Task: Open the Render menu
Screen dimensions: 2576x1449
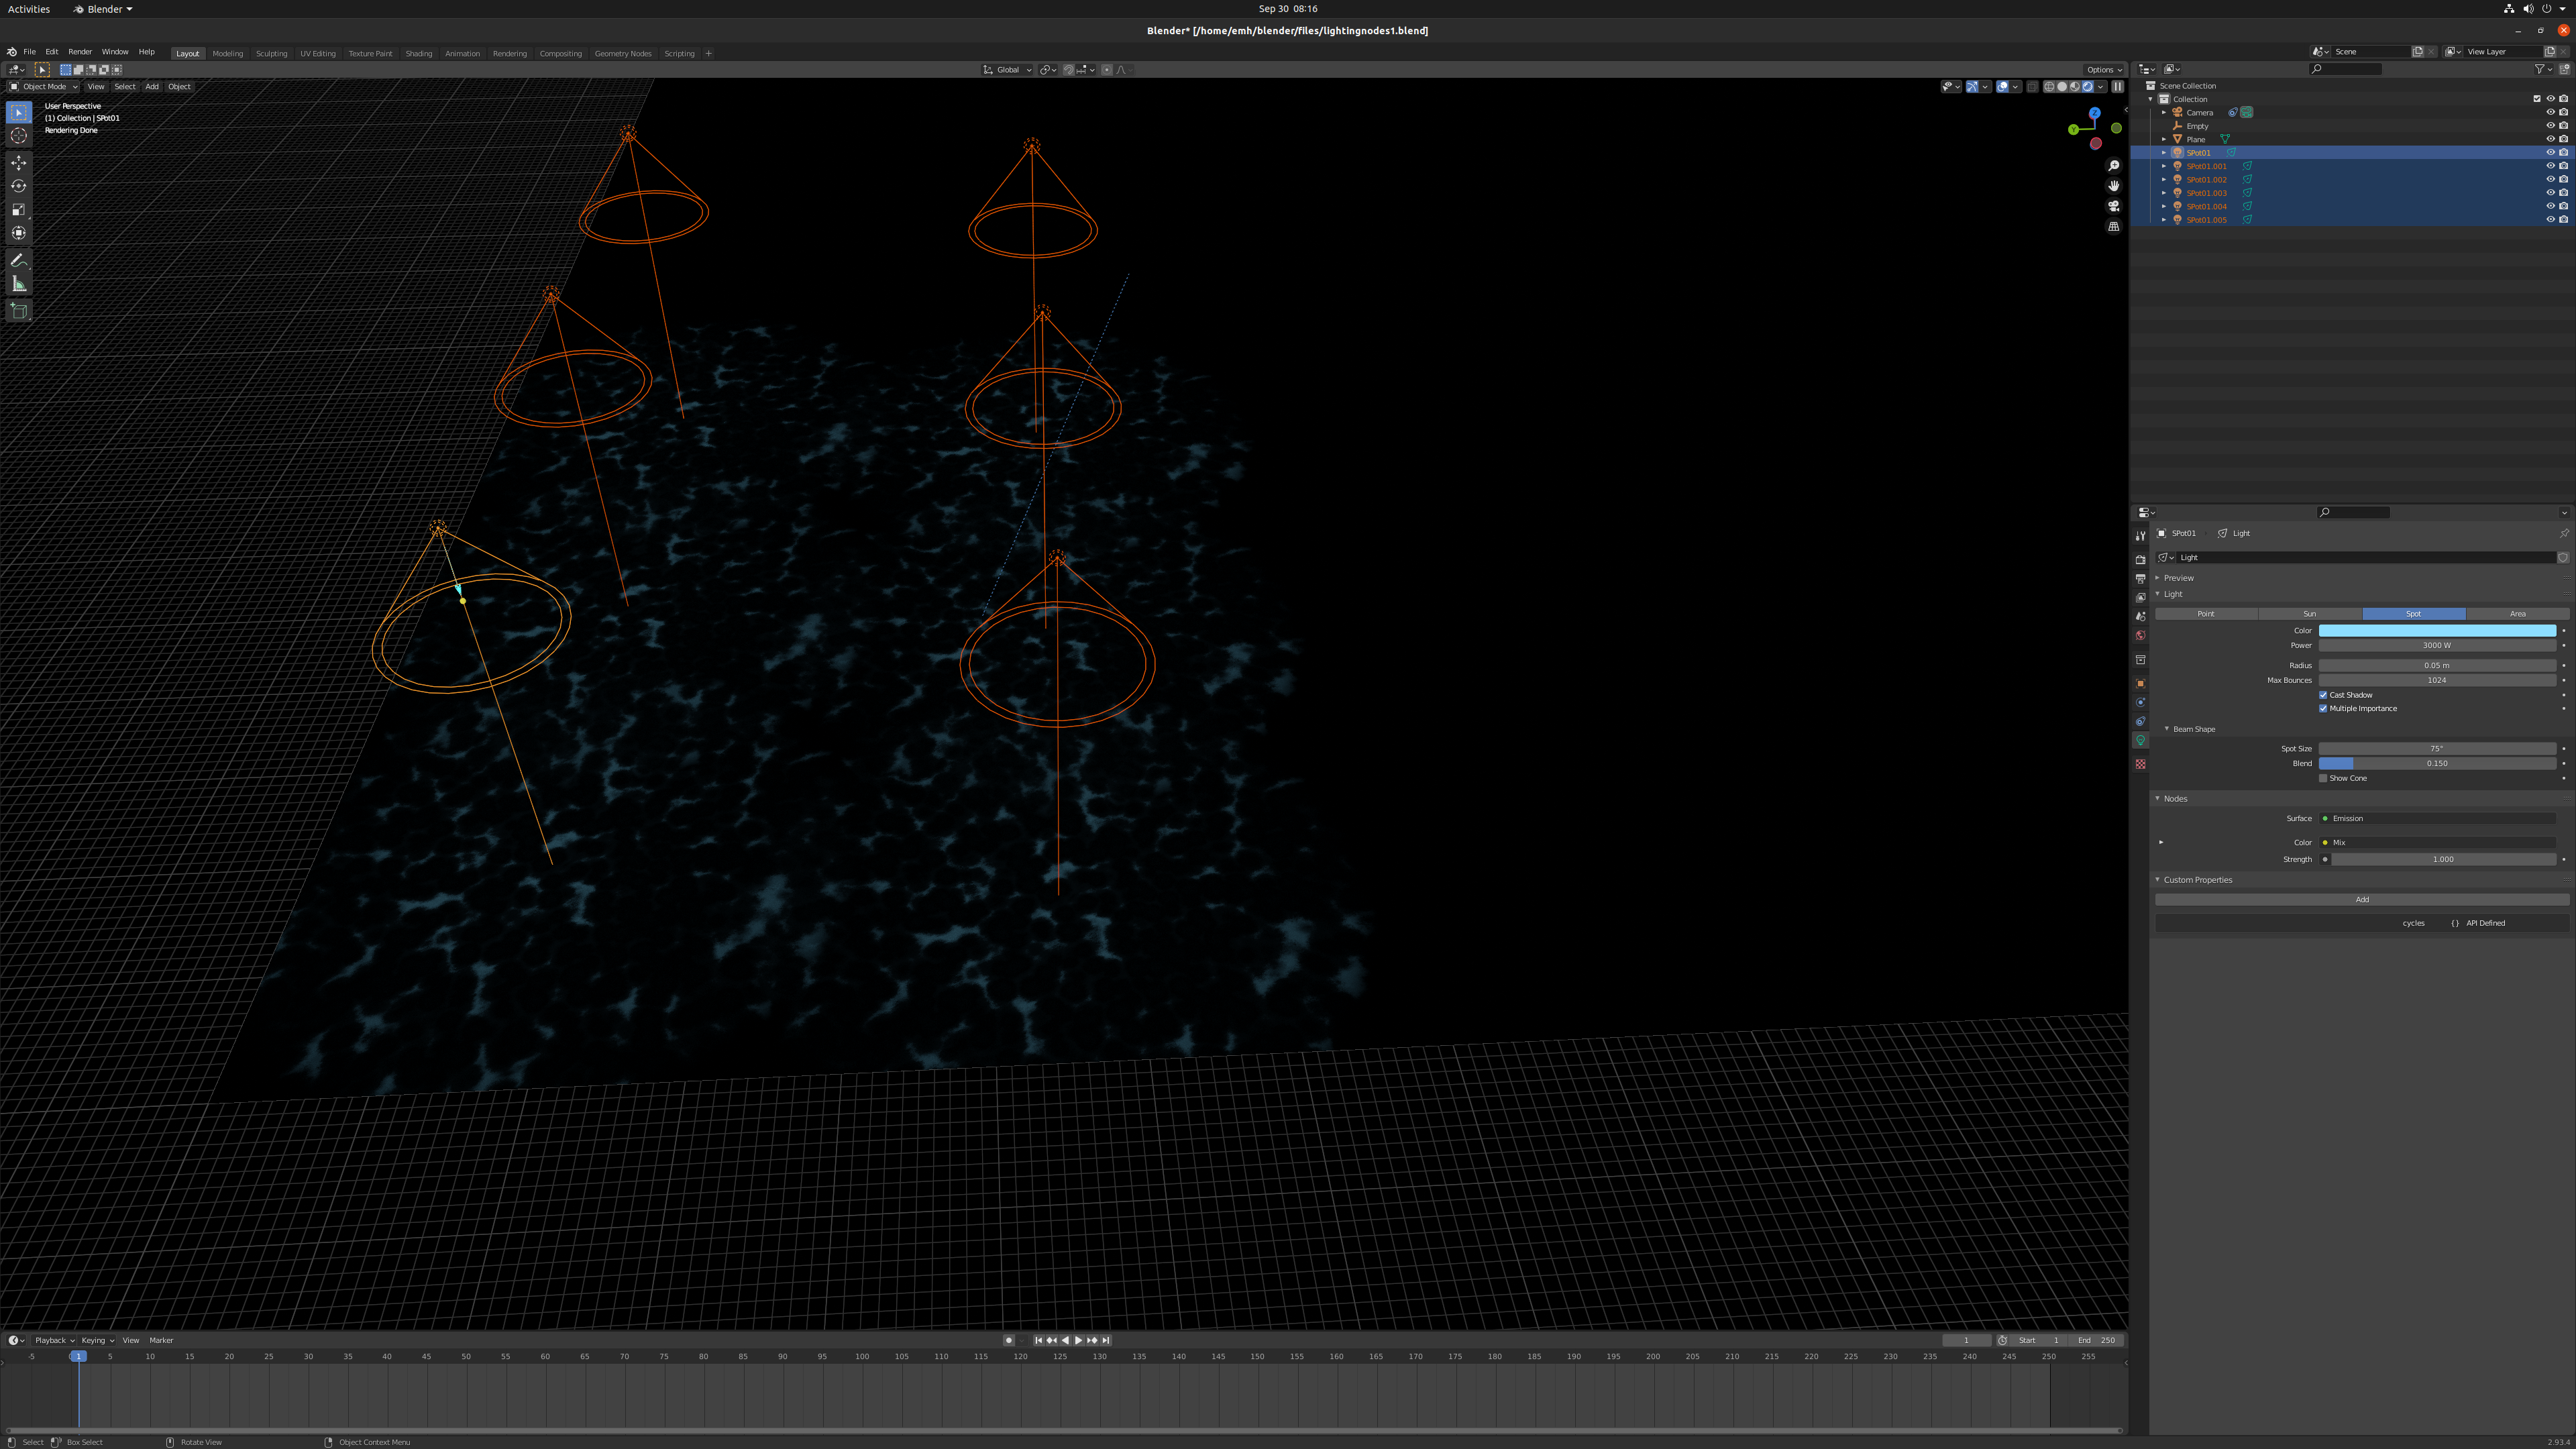Action: click(80, 52)
